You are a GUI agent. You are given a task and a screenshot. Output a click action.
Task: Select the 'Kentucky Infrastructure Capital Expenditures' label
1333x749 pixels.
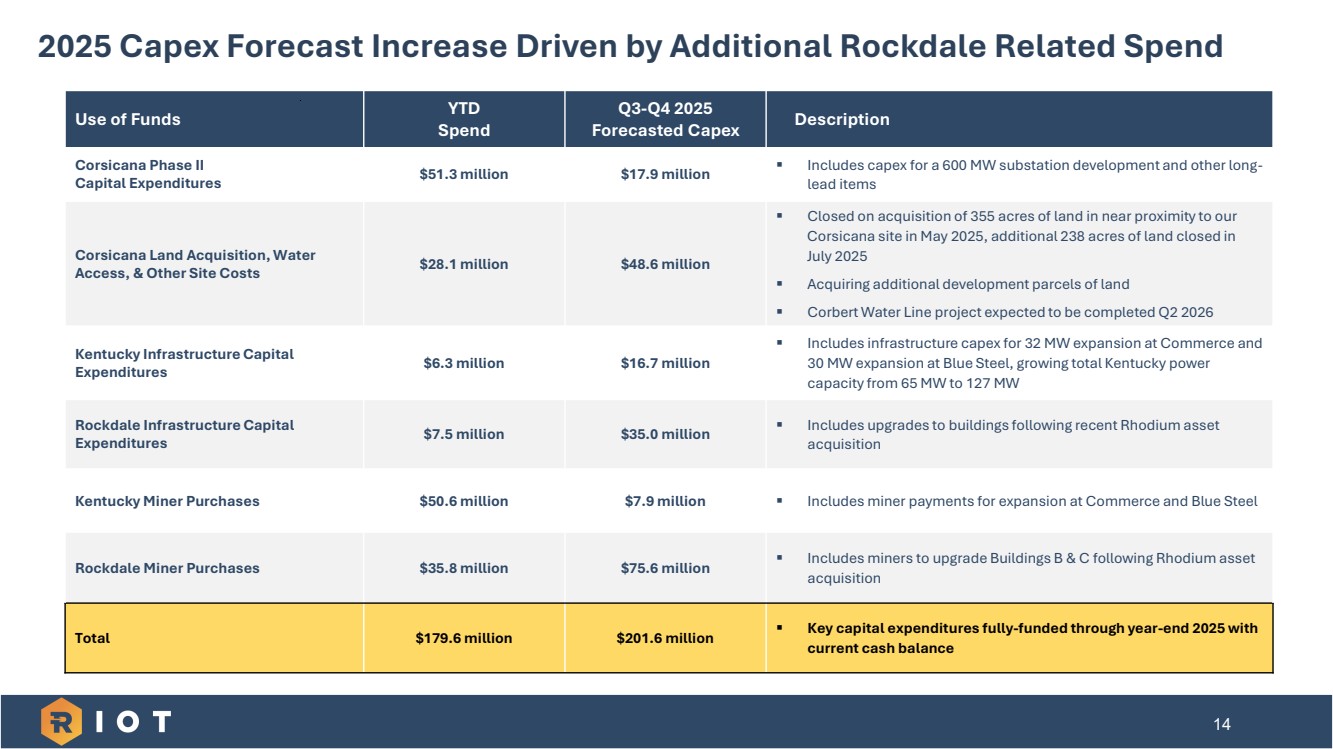click(184, 363)
